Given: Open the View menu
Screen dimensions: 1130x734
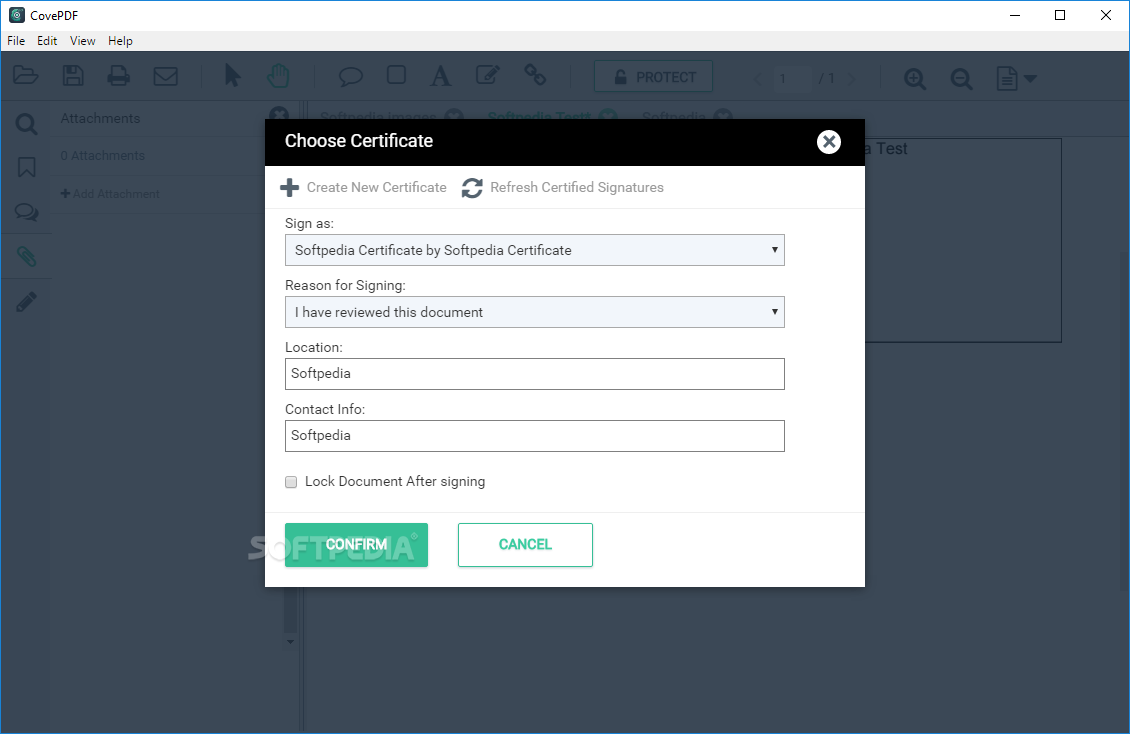Looking at the screenshot, I should coord(82,41).
